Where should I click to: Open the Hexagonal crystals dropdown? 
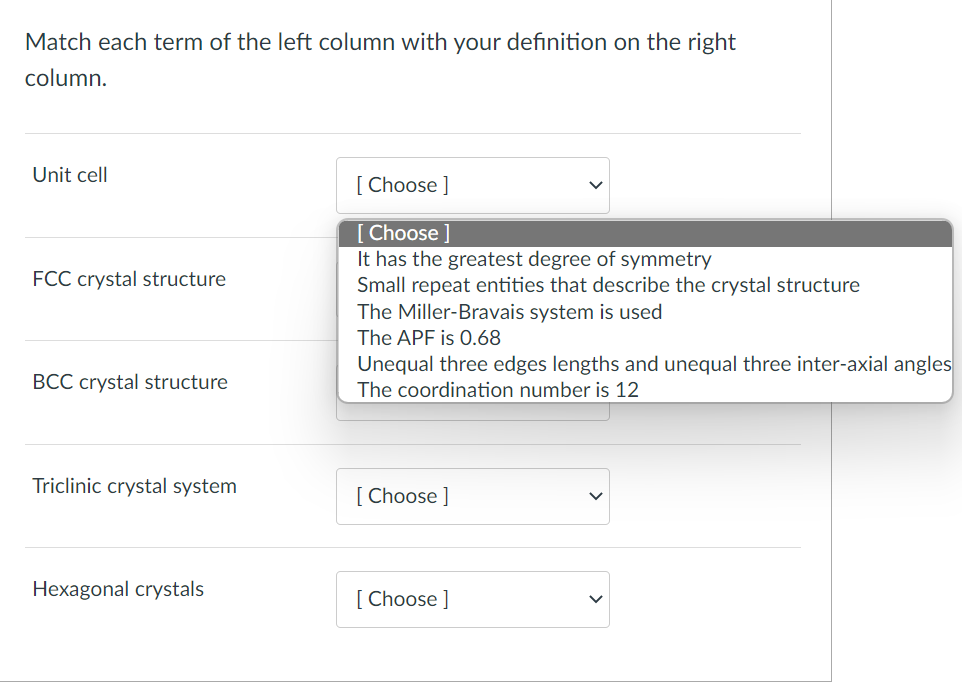tap(472, 599)
